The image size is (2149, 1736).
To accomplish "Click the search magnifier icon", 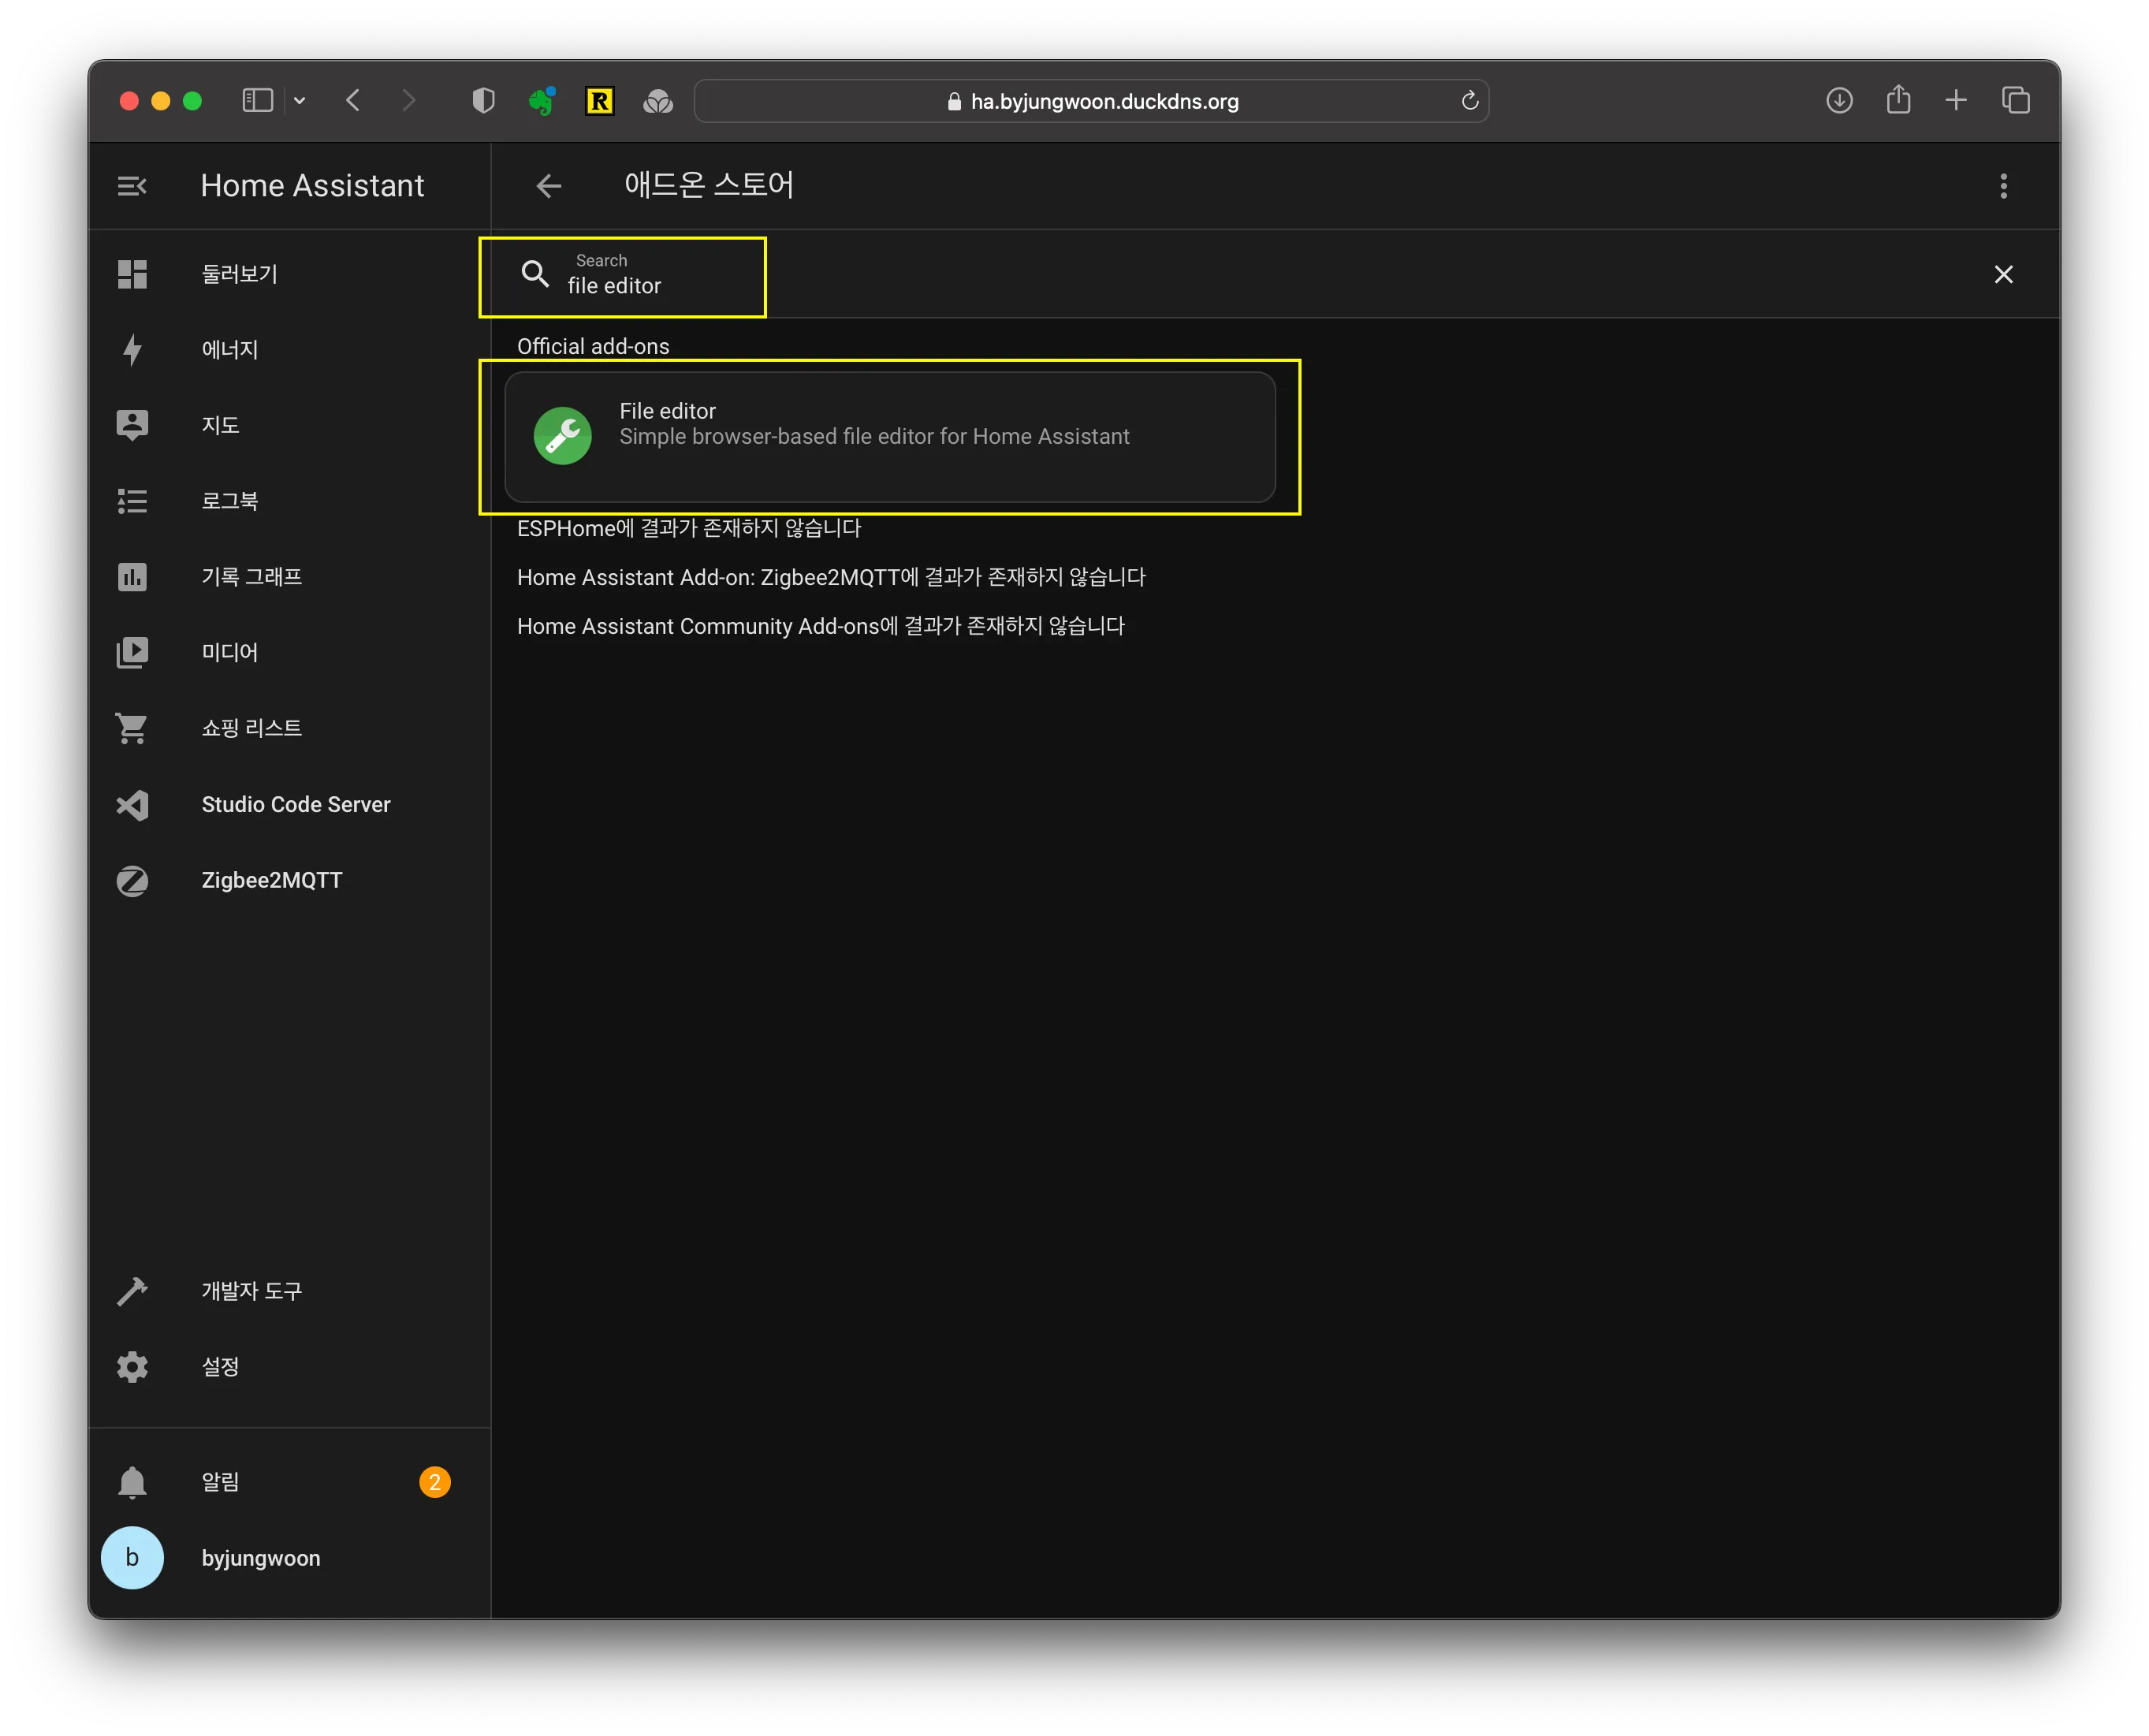I will point(536,274).
